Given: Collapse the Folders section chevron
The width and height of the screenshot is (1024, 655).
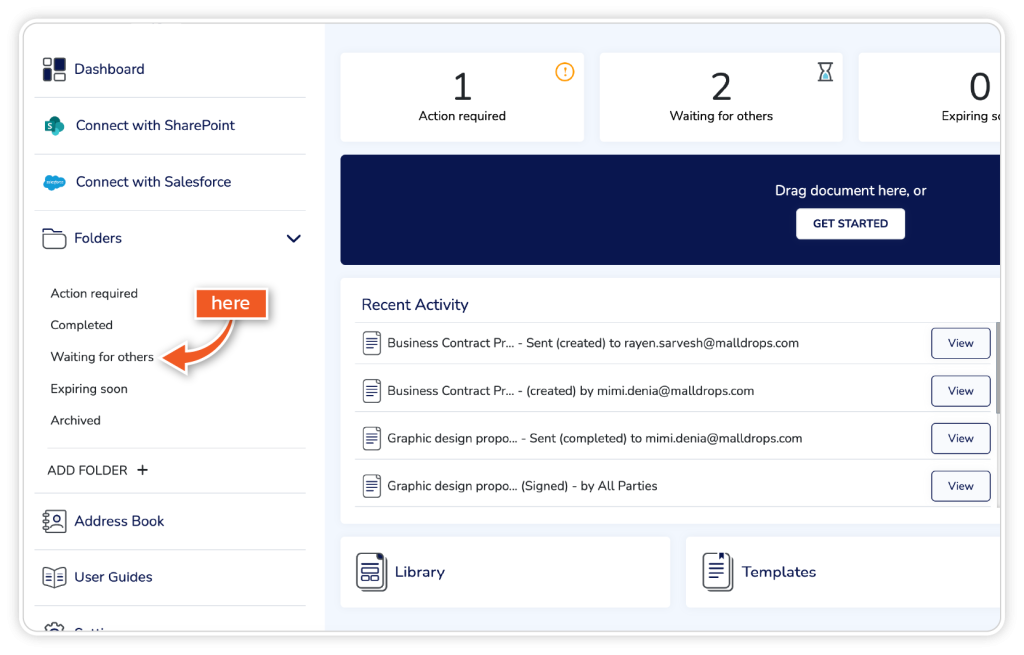Looking at the screenshot, I should (x=293, y=239).
